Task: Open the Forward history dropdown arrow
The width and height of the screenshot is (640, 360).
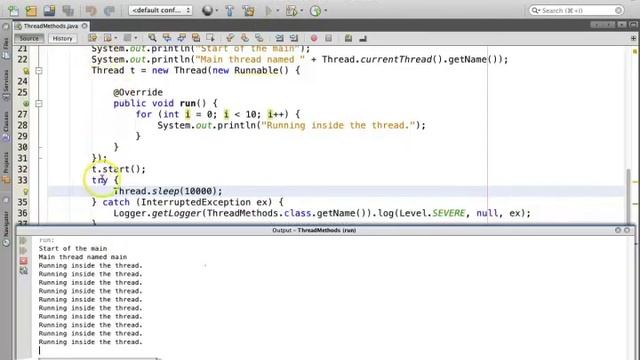Action: point(136,38)
